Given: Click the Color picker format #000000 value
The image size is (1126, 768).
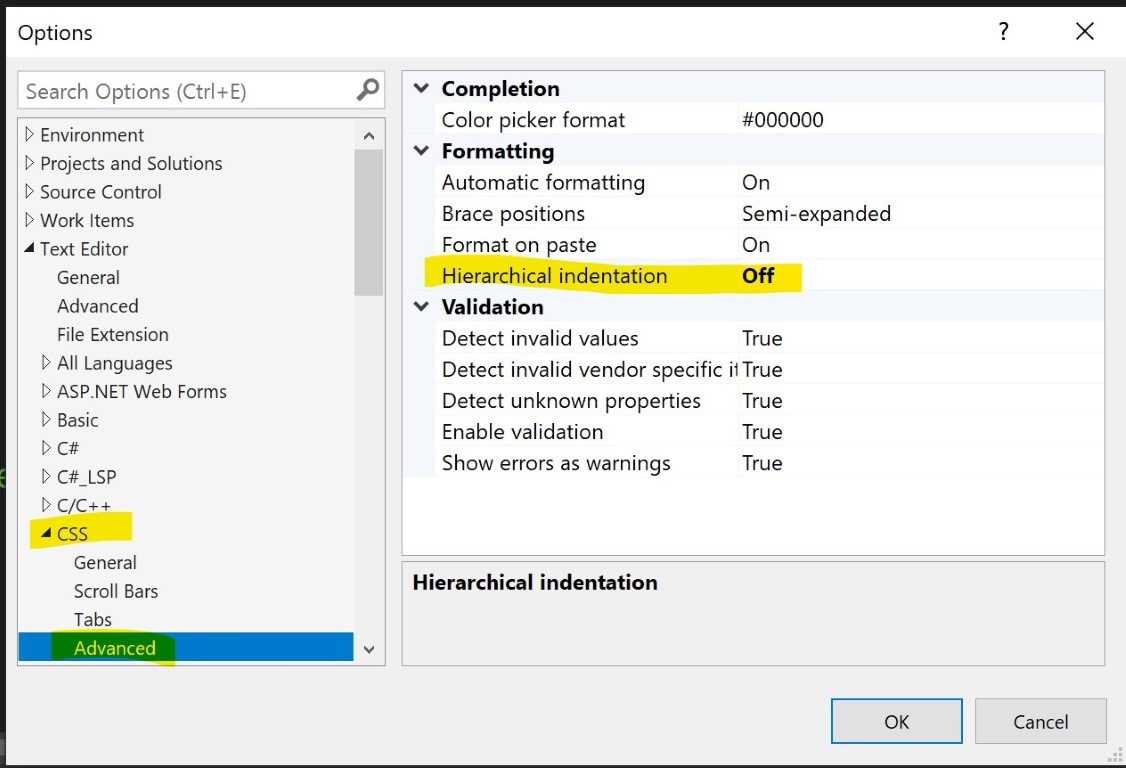Looking at the screenshot, I should pyautogui.click(x=783, y=120).
